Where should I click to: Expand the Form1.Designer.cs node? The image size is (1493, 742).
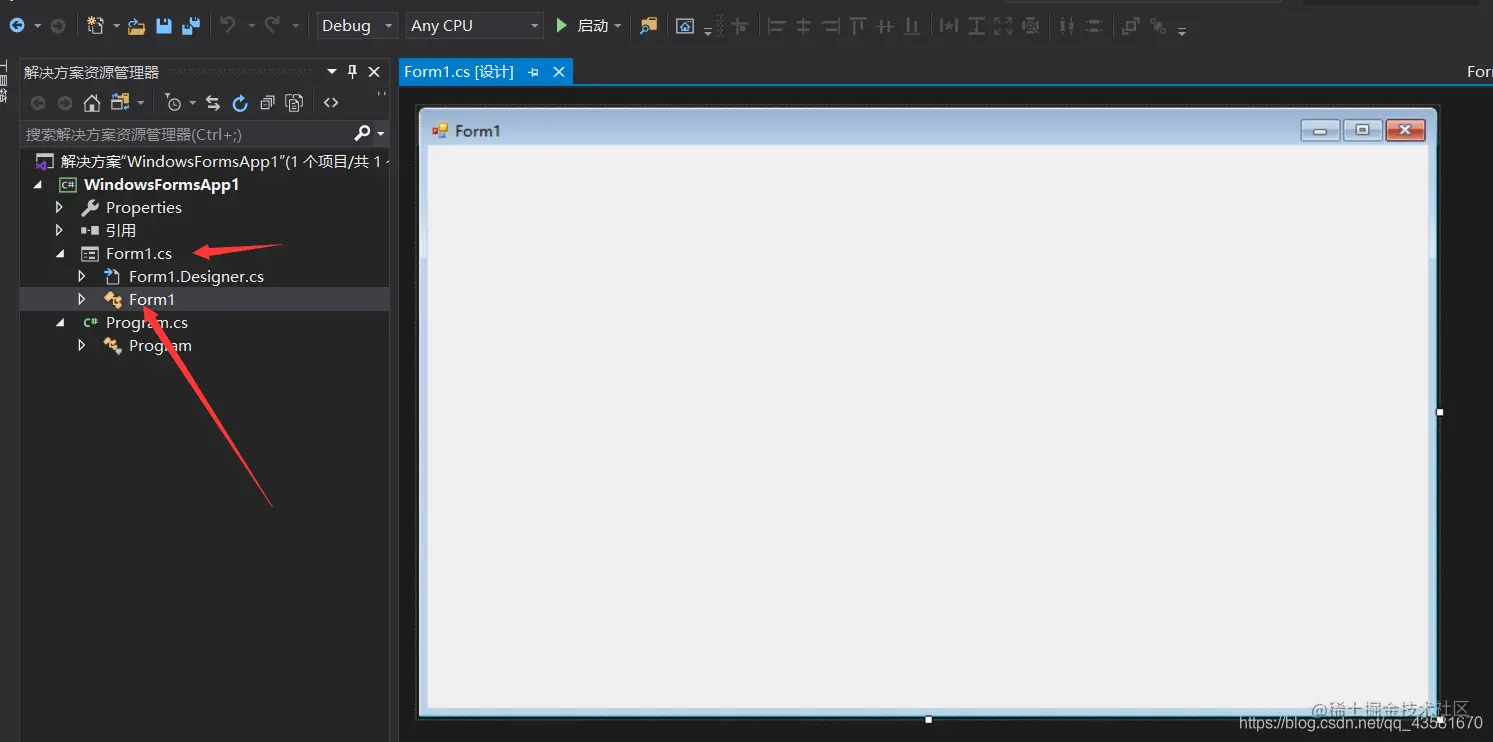[x=82, y=276]
